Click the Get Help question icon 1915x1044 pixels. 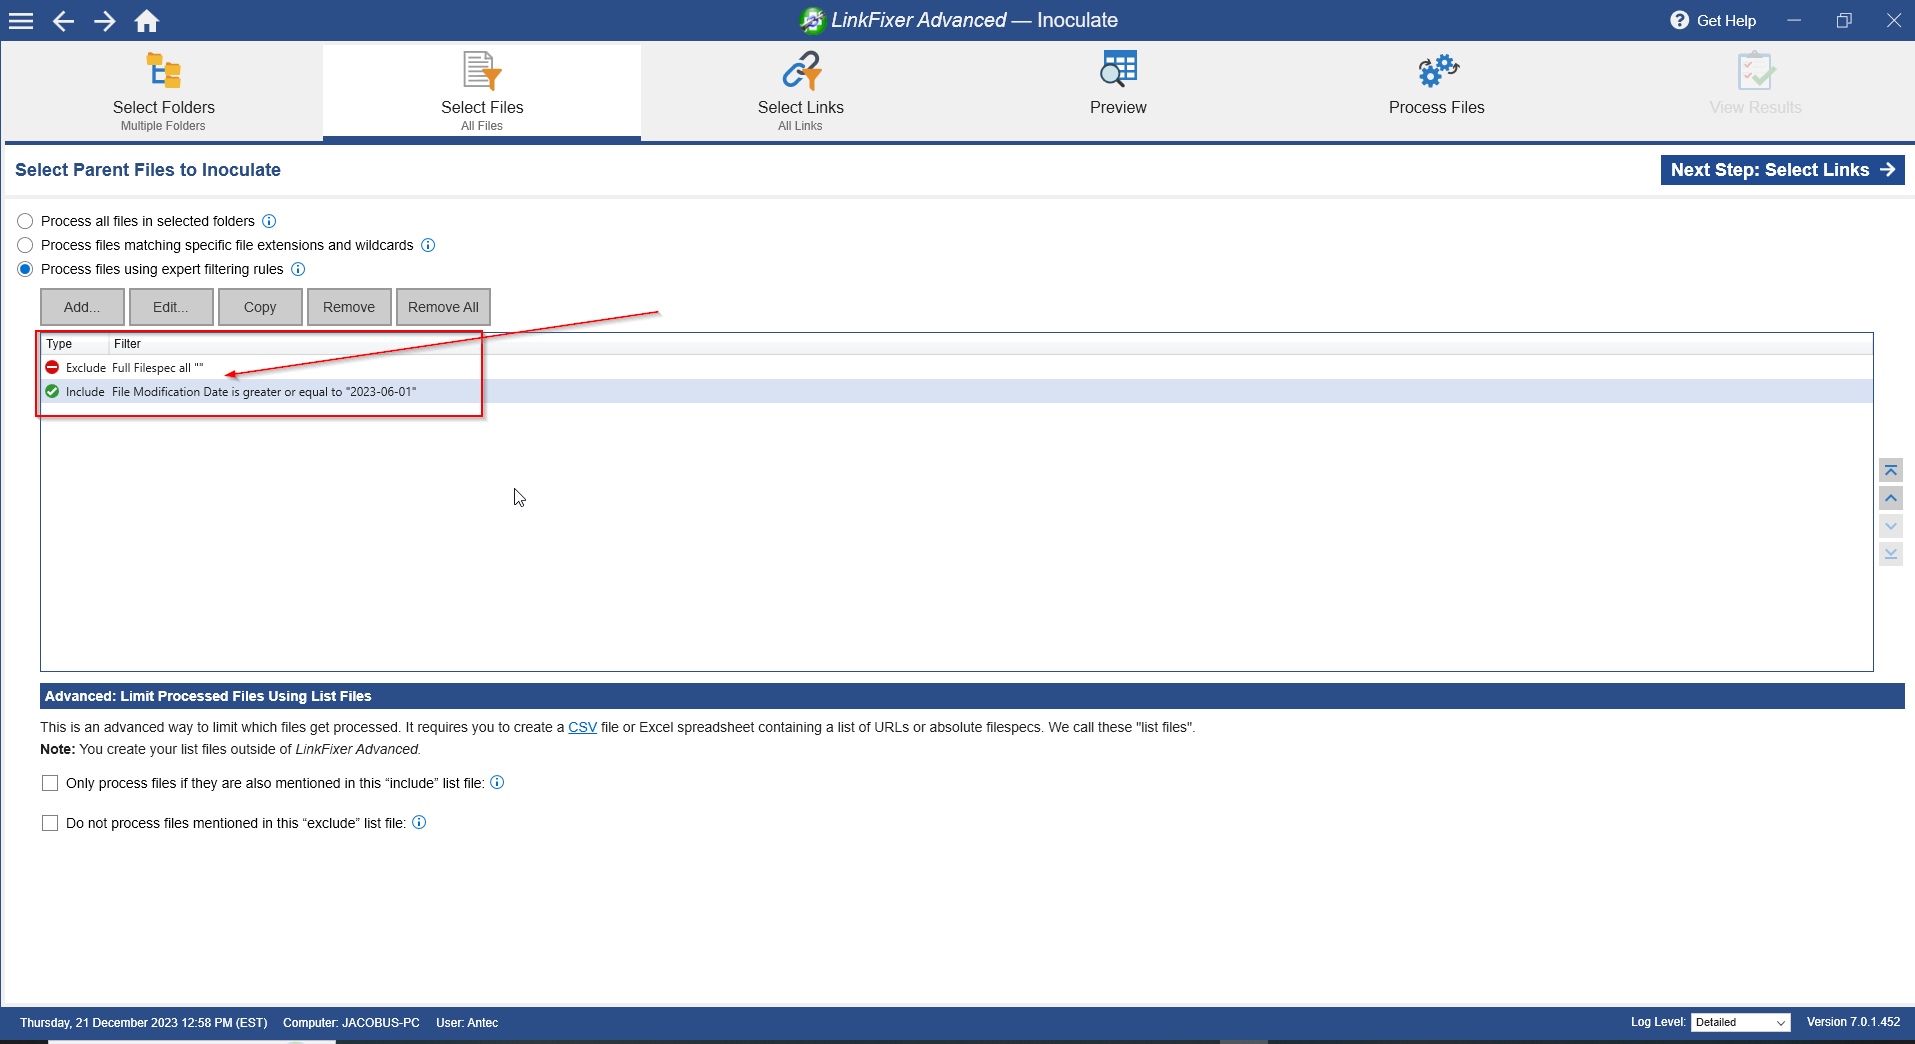1679,20
